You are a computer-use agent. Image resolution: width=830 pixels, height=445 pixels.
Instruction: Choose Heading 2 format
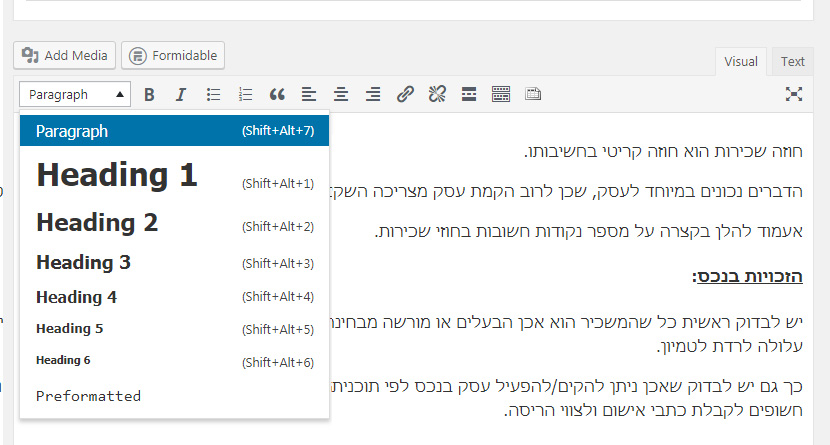pos(175,223)
